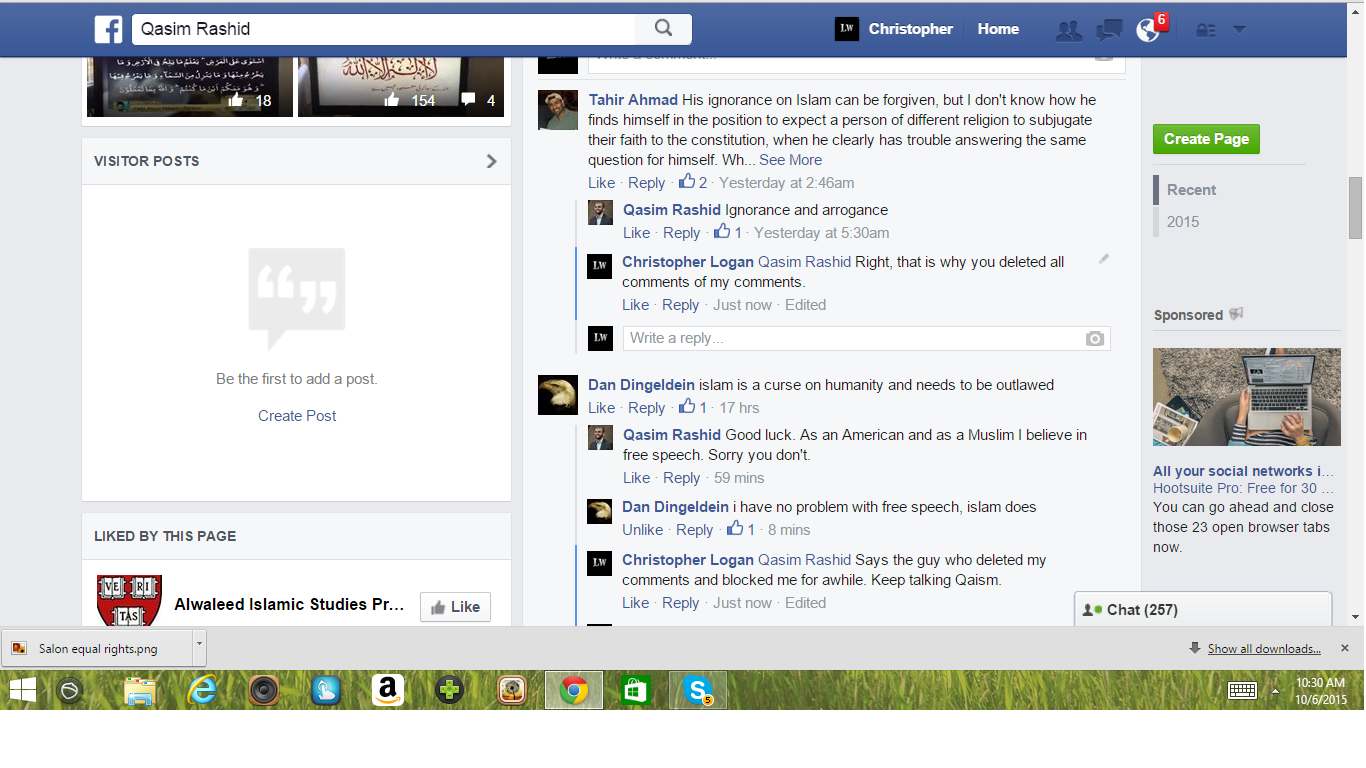Image resolution: width=1366 pixels, height=768 pixels.
Task: Go to Home in Facebook header
Action: click(x=998, y=29)
